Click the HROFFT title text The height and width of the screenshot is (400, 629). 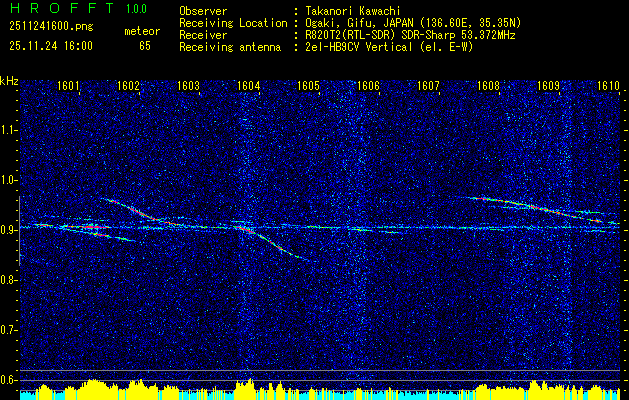(62, 8)
